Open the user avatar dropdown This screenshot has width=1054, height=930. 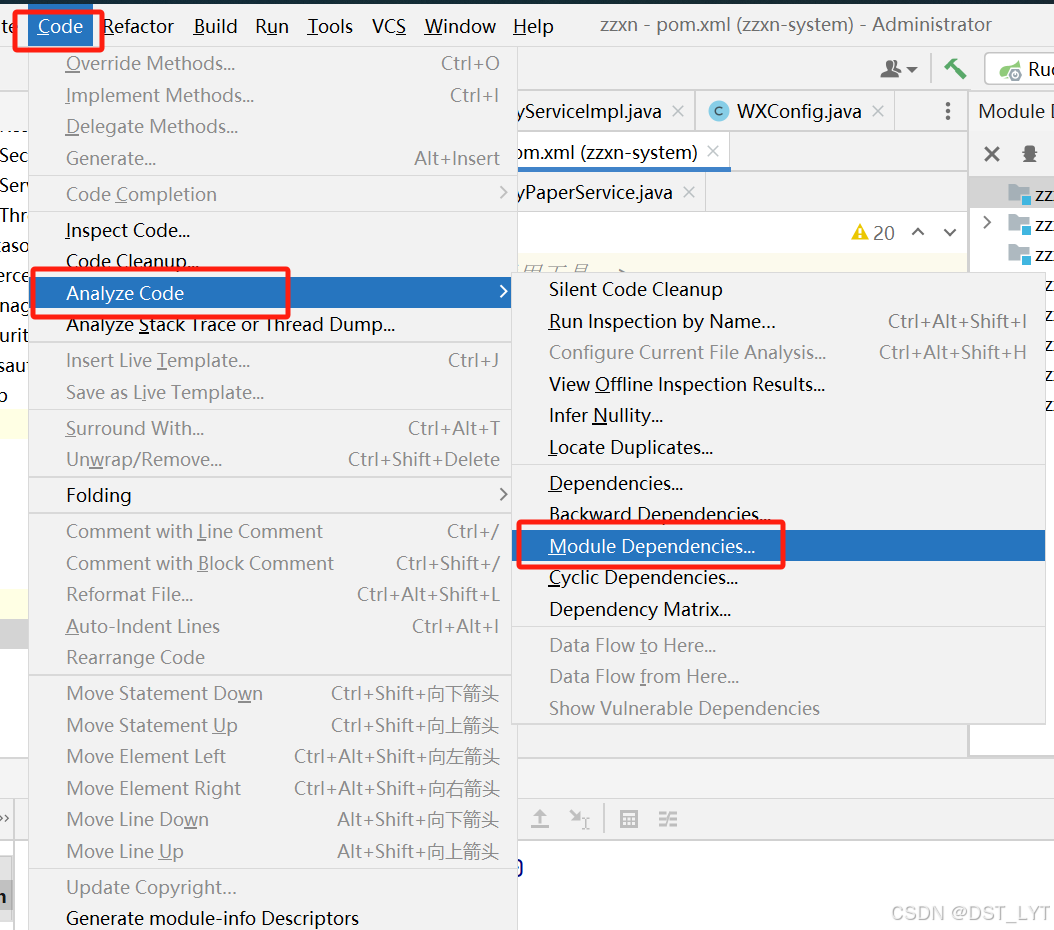pos(900,68)
